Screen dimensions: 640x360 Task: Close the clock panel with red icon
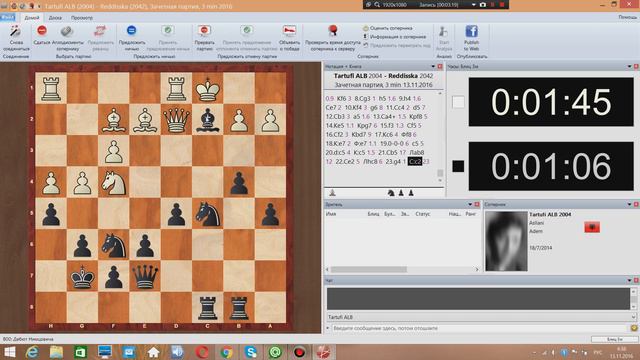636,67
